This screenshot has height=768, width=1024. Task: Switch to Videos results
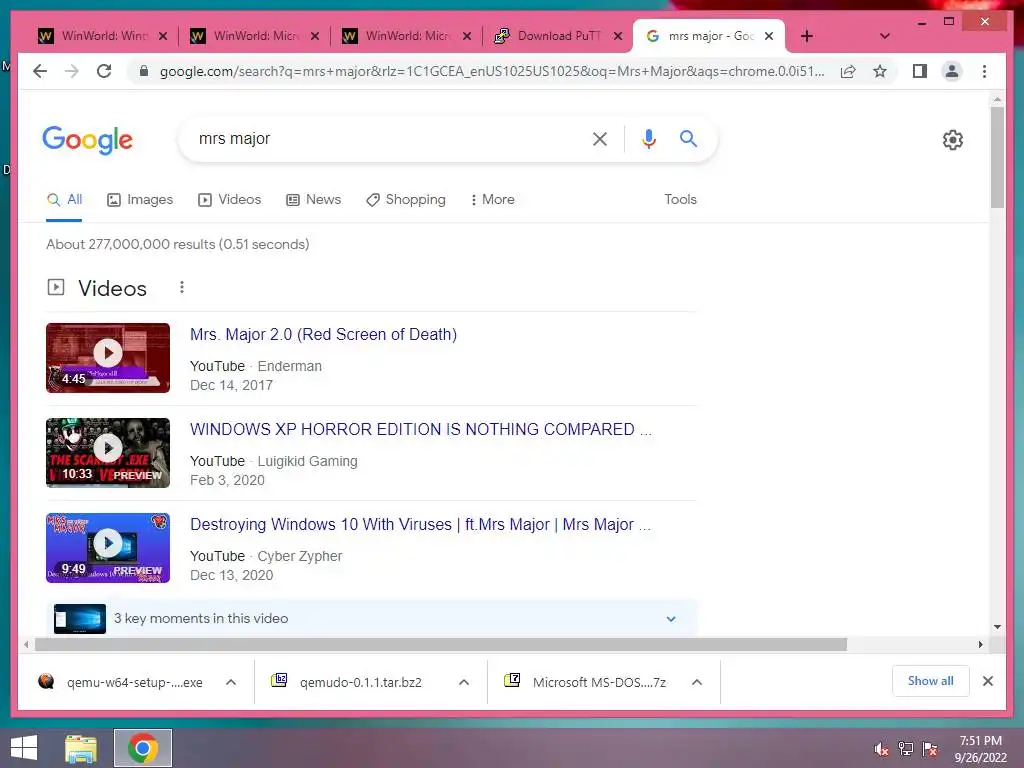tap(229, 200)
